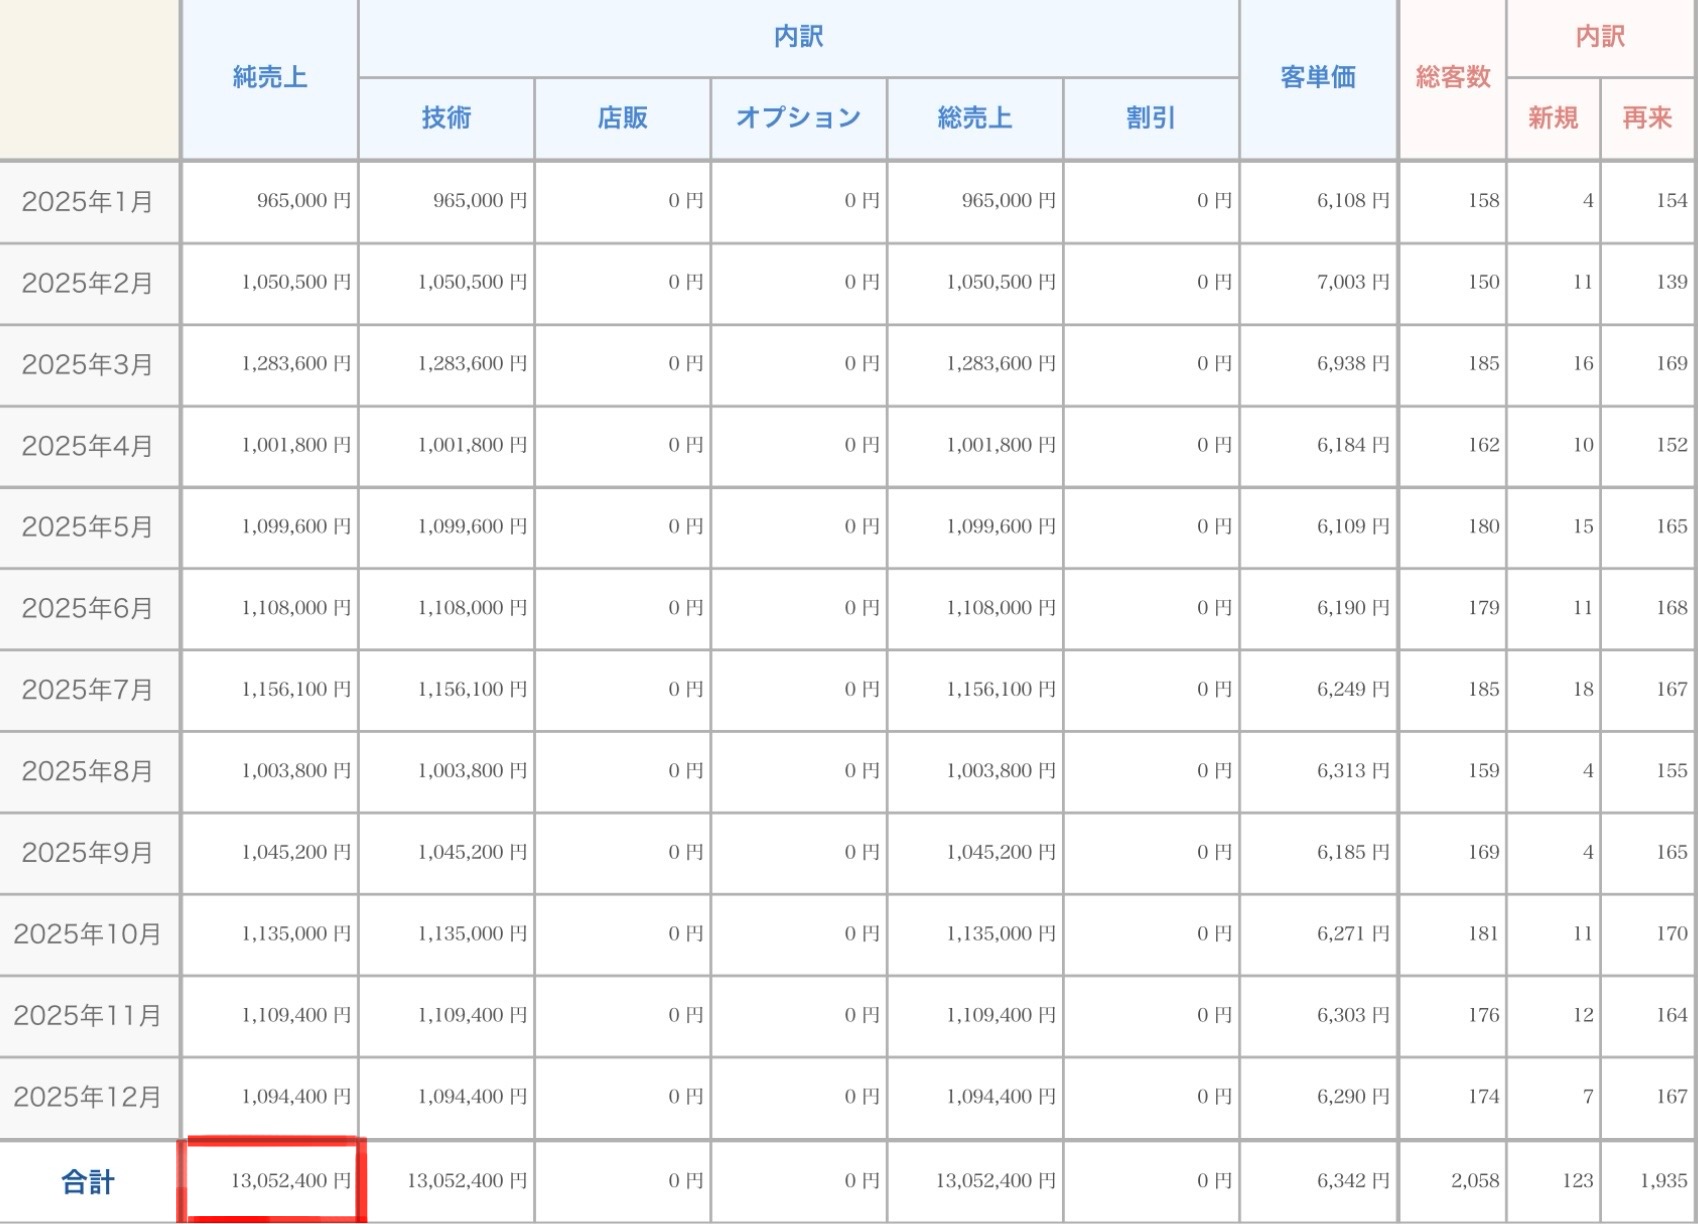1698x1224 pixels.
Task: Select the 2025年1月 row label
Action: pos(88,202)
